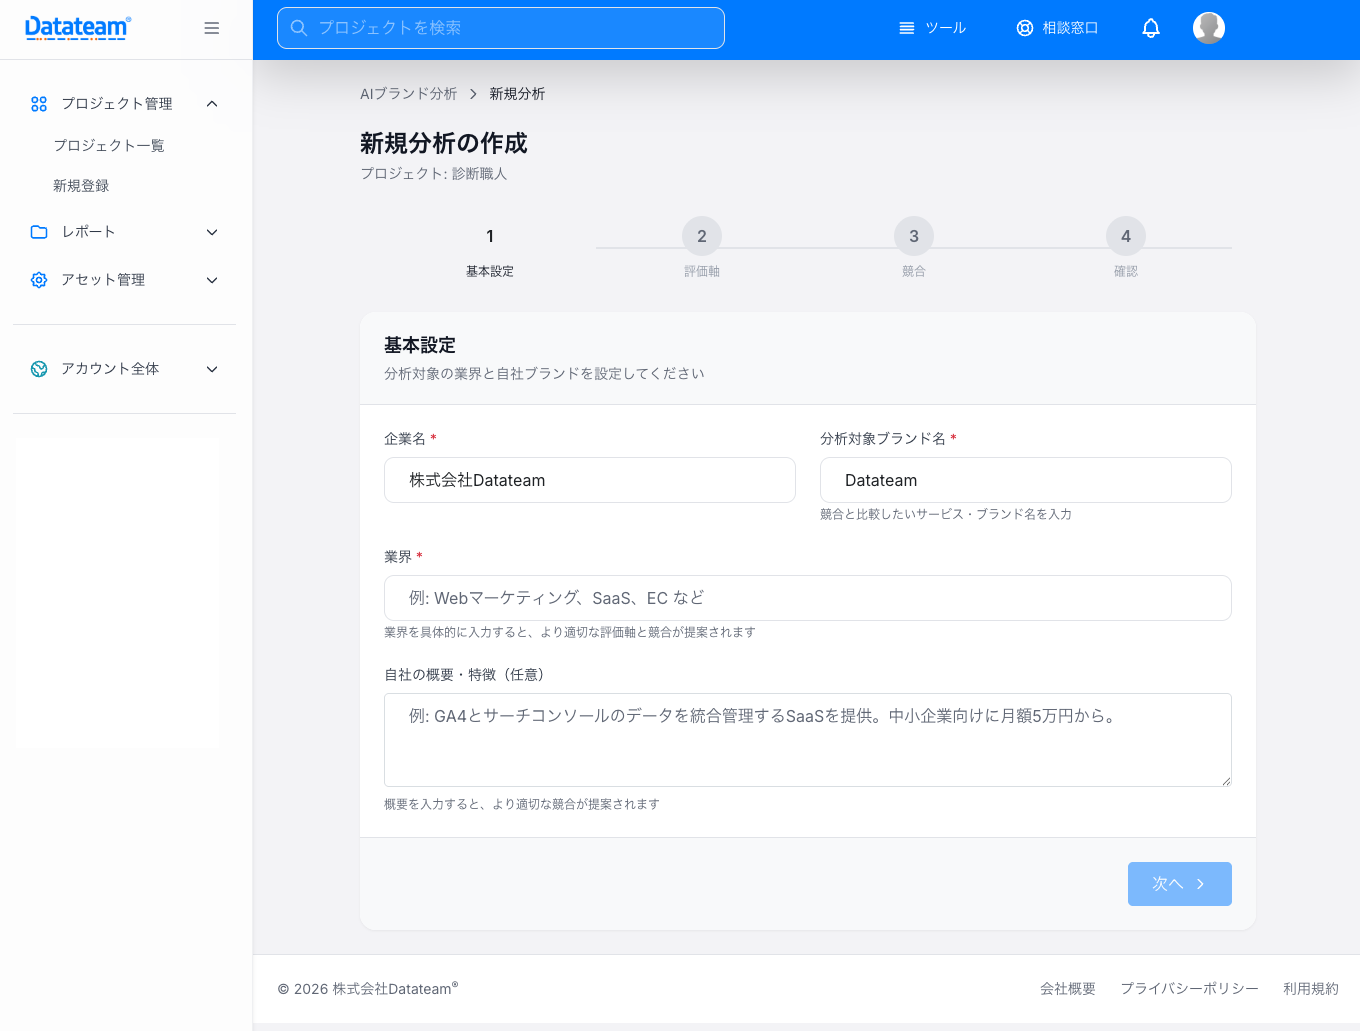Select the プロジェクト管理 grid icon

coord(38,103)
